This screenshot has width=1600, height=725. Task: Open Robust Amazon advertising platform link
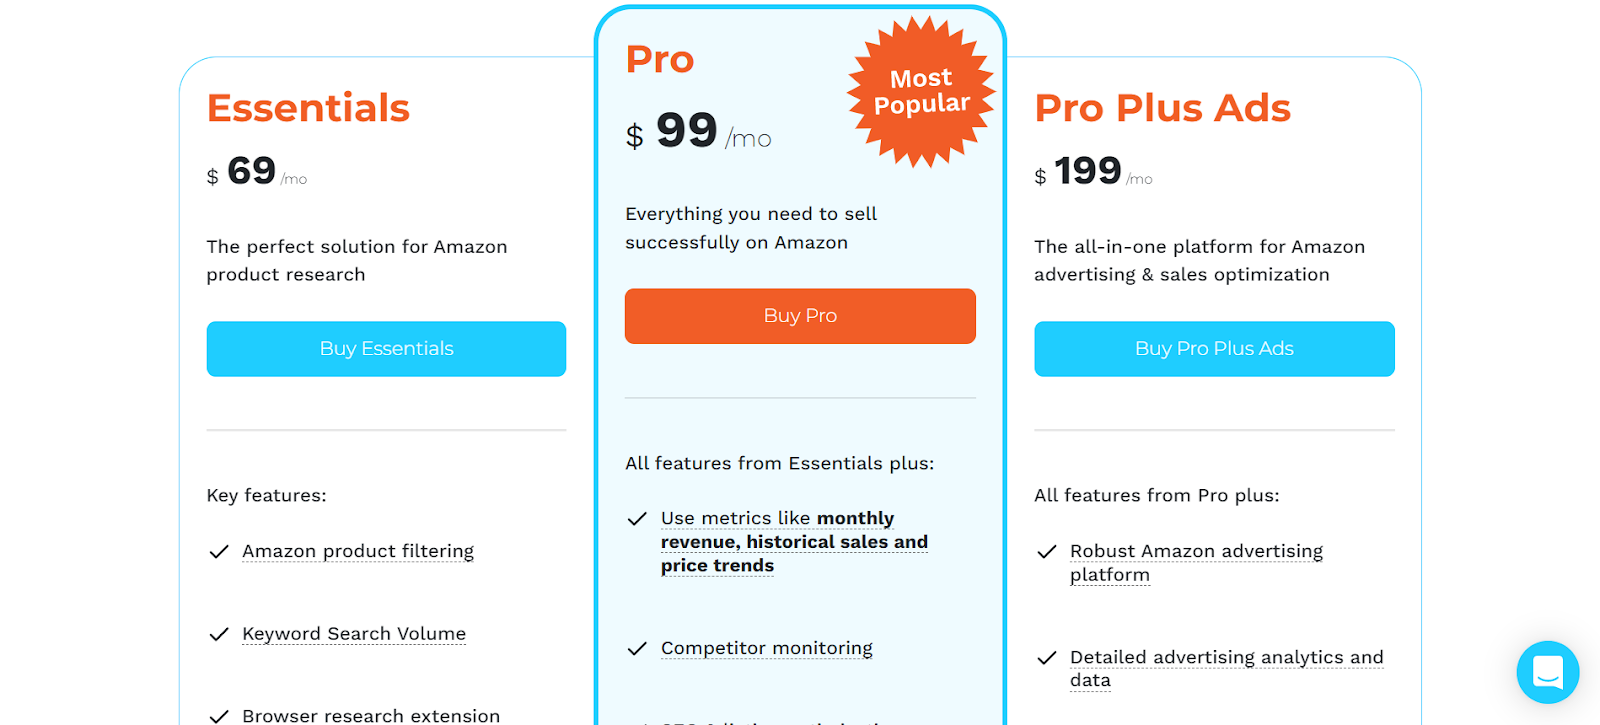coord(1196,563)
